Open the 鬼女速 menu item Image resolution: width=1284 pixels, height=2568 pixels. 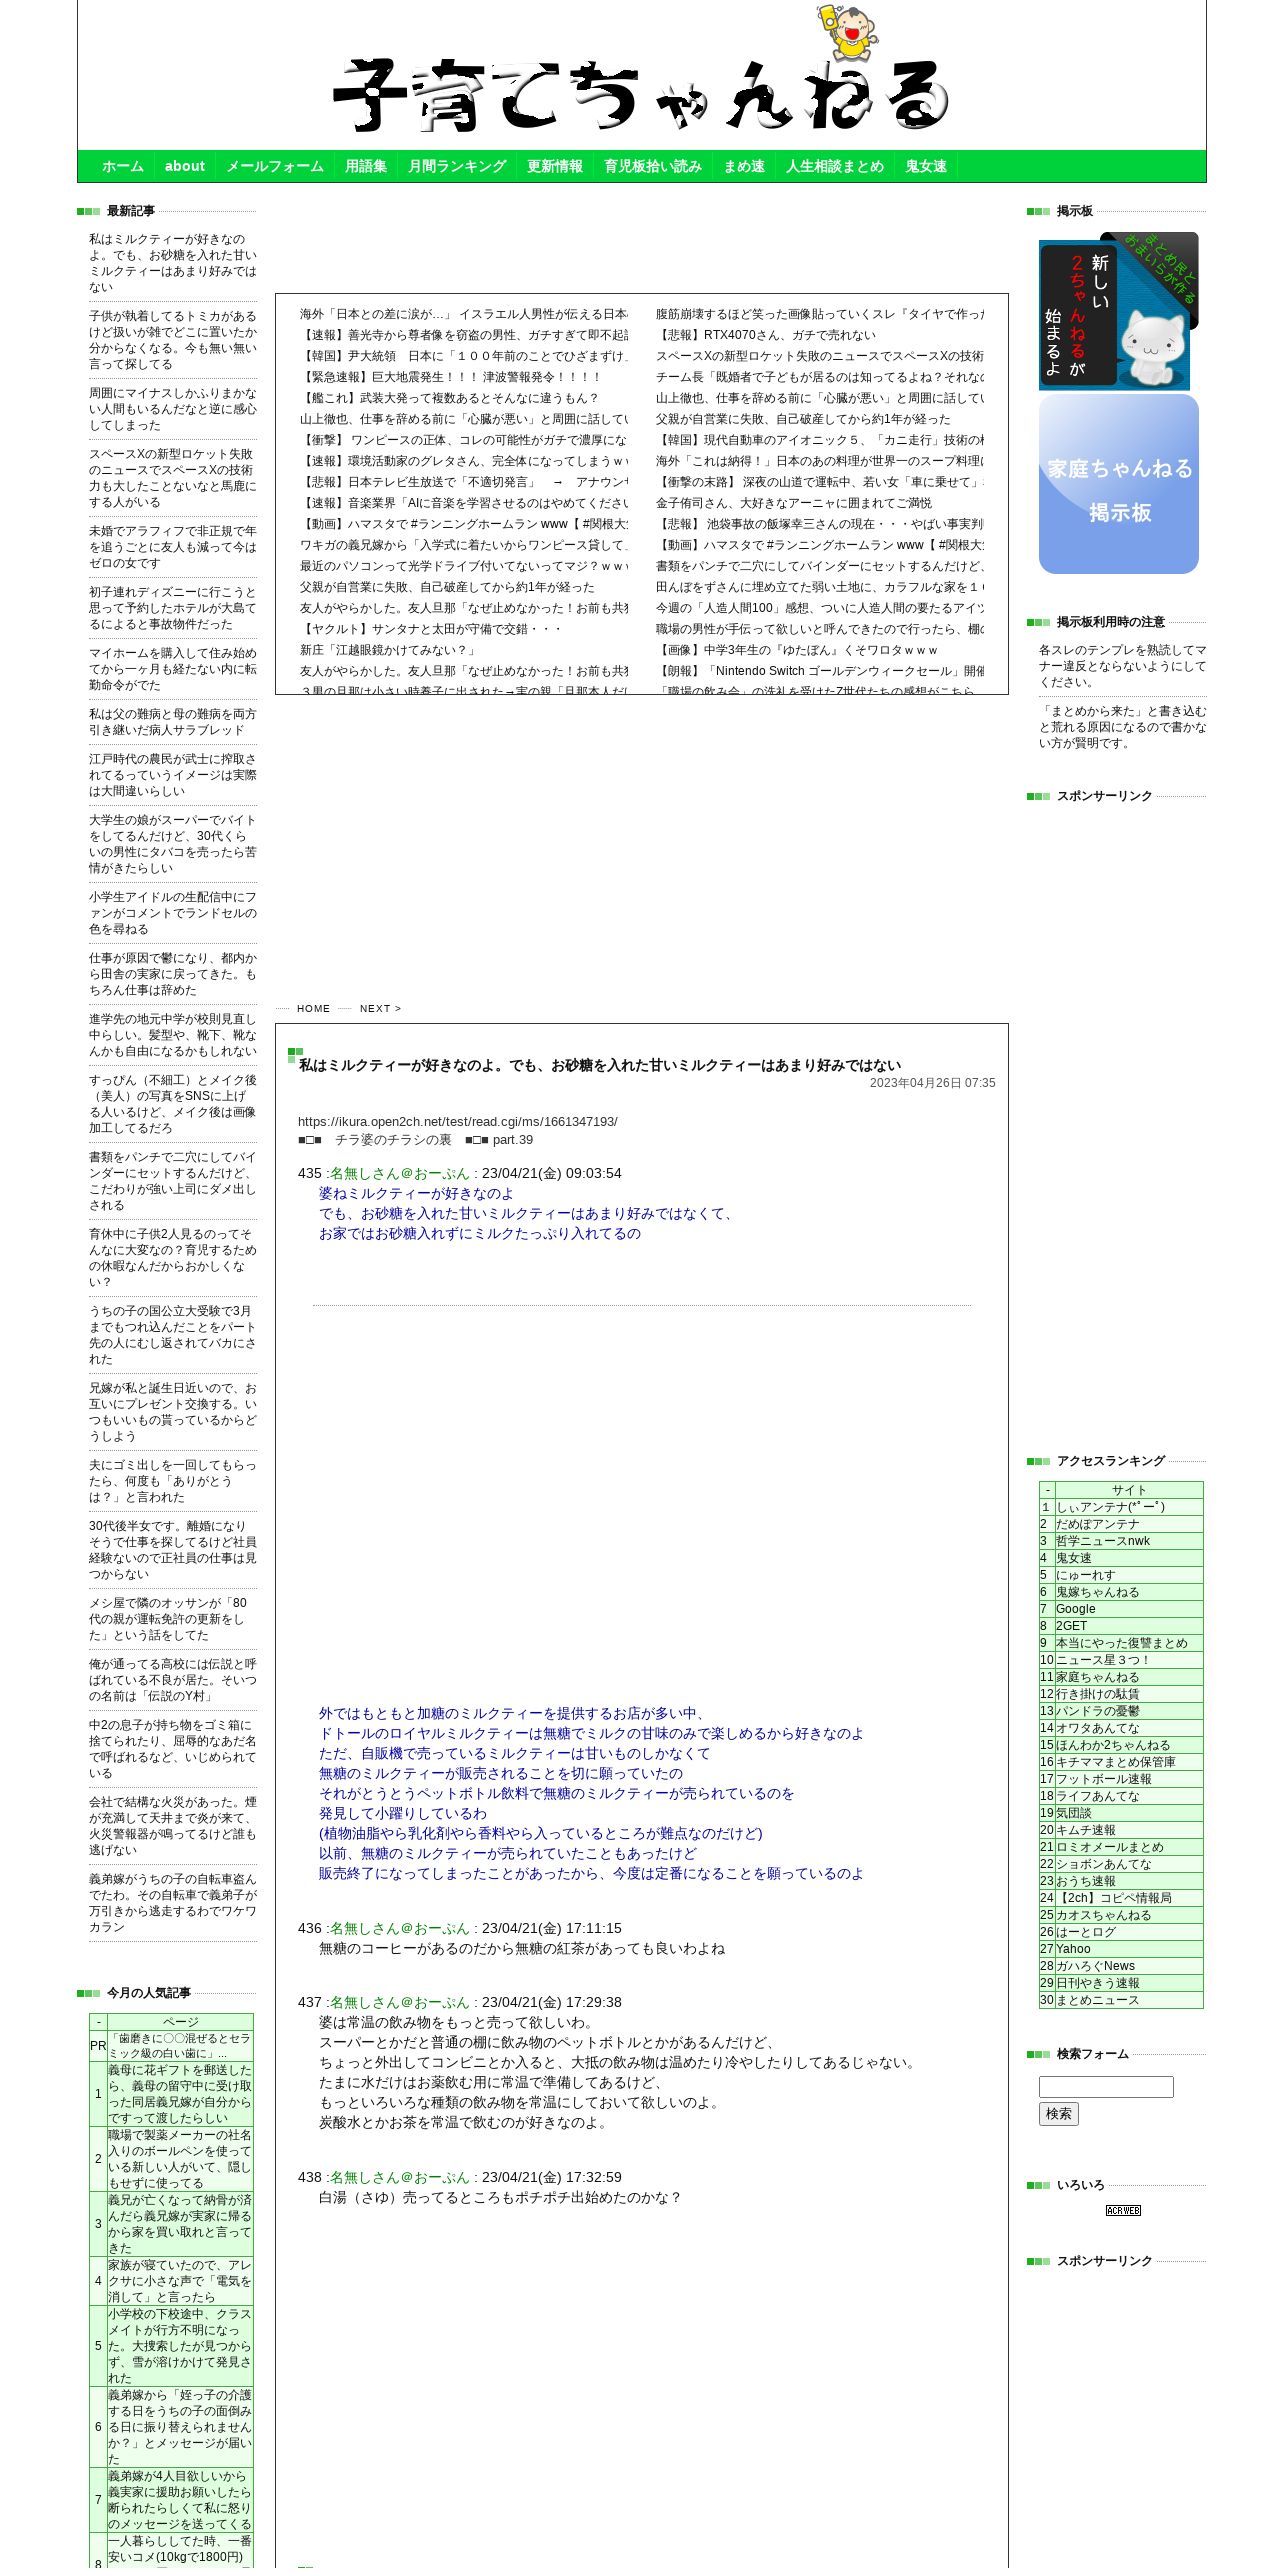point(926,166)
